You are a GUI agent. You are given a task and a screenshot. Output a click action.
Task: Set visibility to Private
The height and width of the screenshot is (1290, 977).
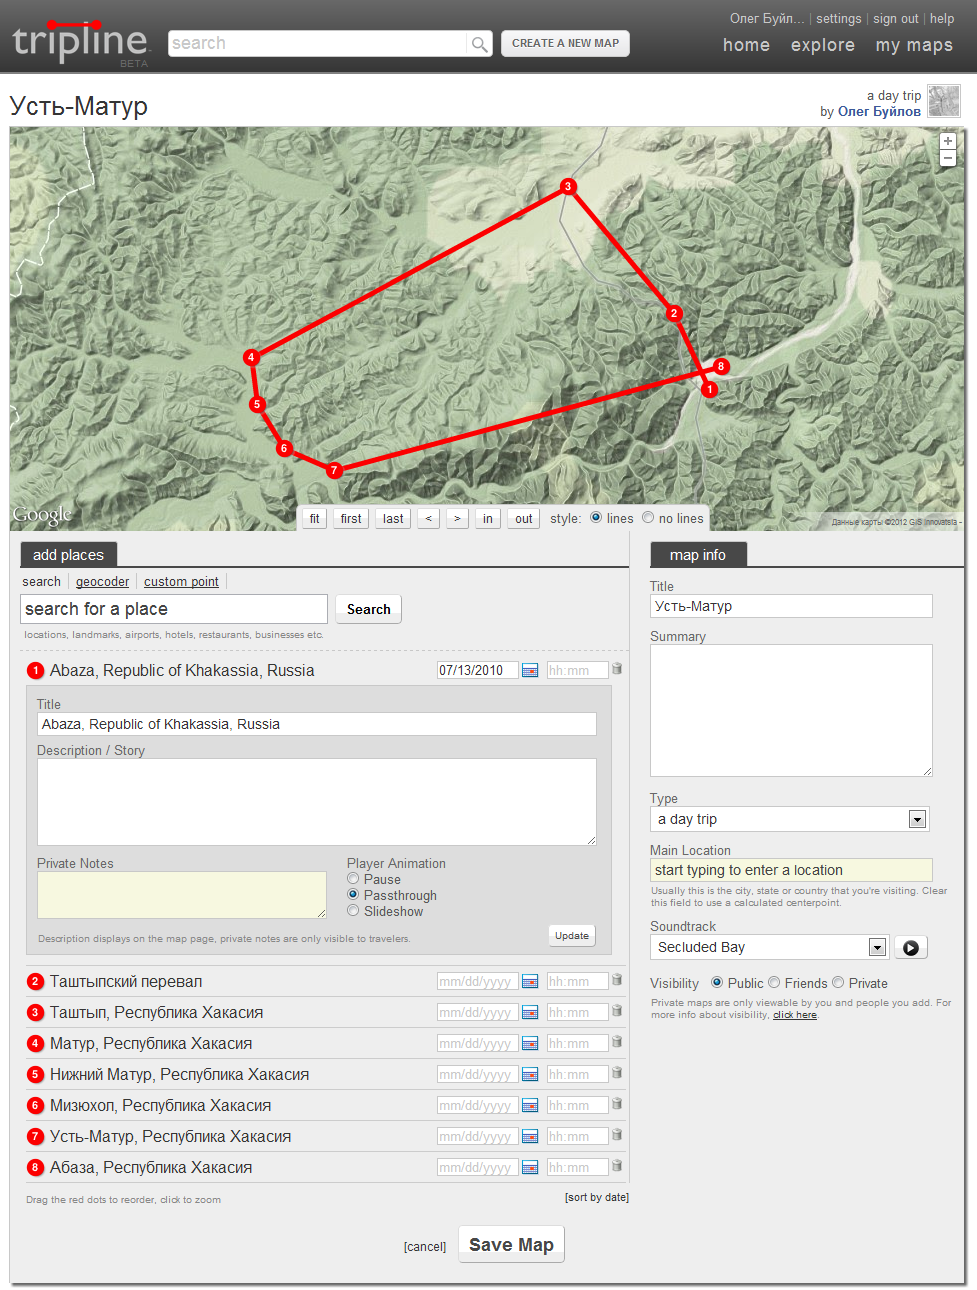click(838, 983)
